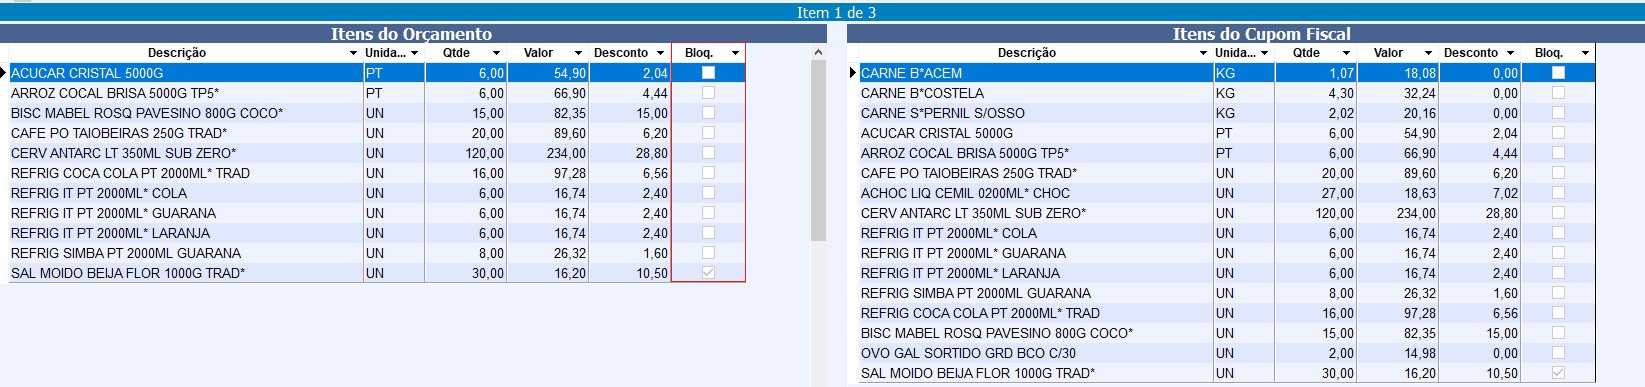Viewport: 1645px width, 387px height.
Task: Click the Itens do Cupom Fiscal panel title
Action: [1261, 34]
